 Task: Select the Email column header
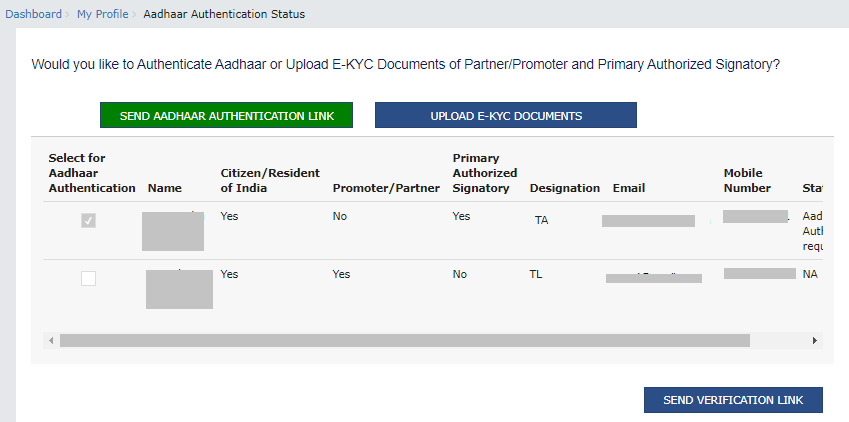click(629, 188)
